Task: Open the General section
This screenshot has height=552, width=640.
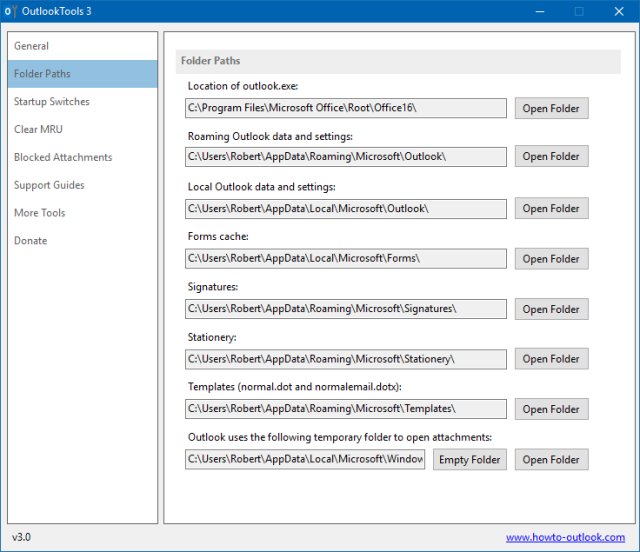Action: 31,46
